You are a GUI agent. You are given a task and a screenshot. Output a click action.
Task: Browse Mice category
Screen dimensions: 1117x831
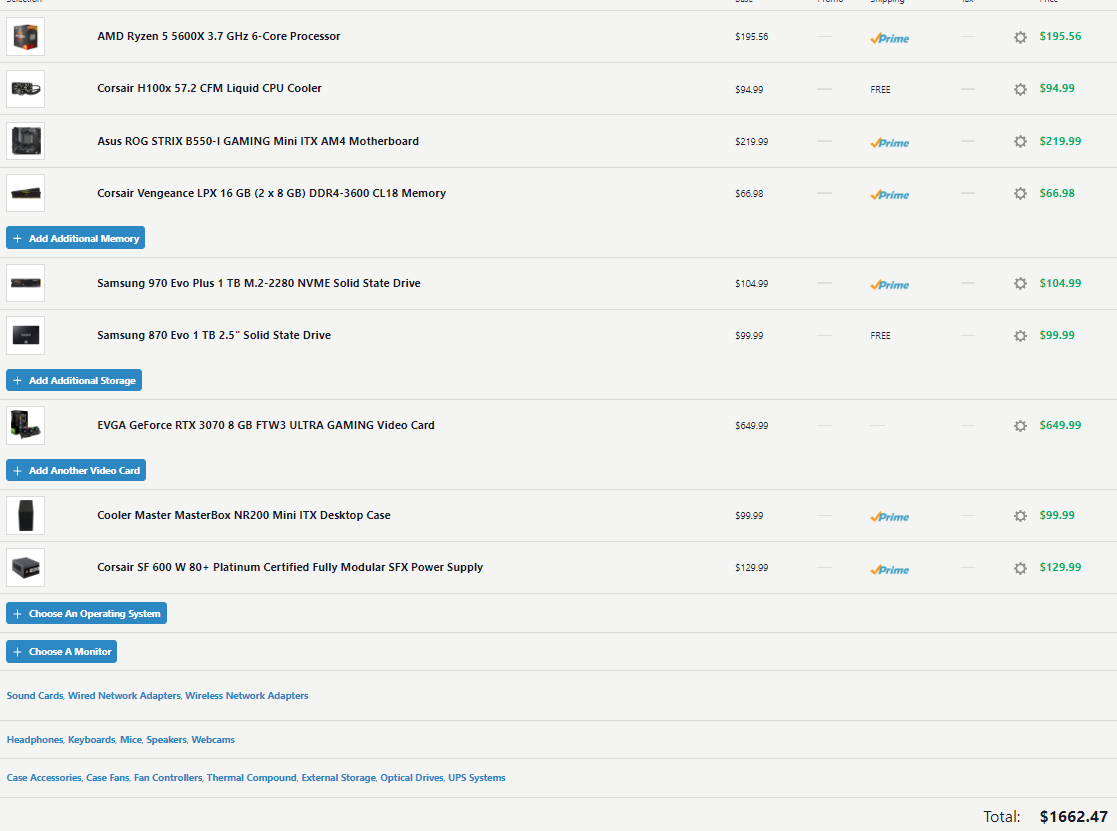point(130,740)
